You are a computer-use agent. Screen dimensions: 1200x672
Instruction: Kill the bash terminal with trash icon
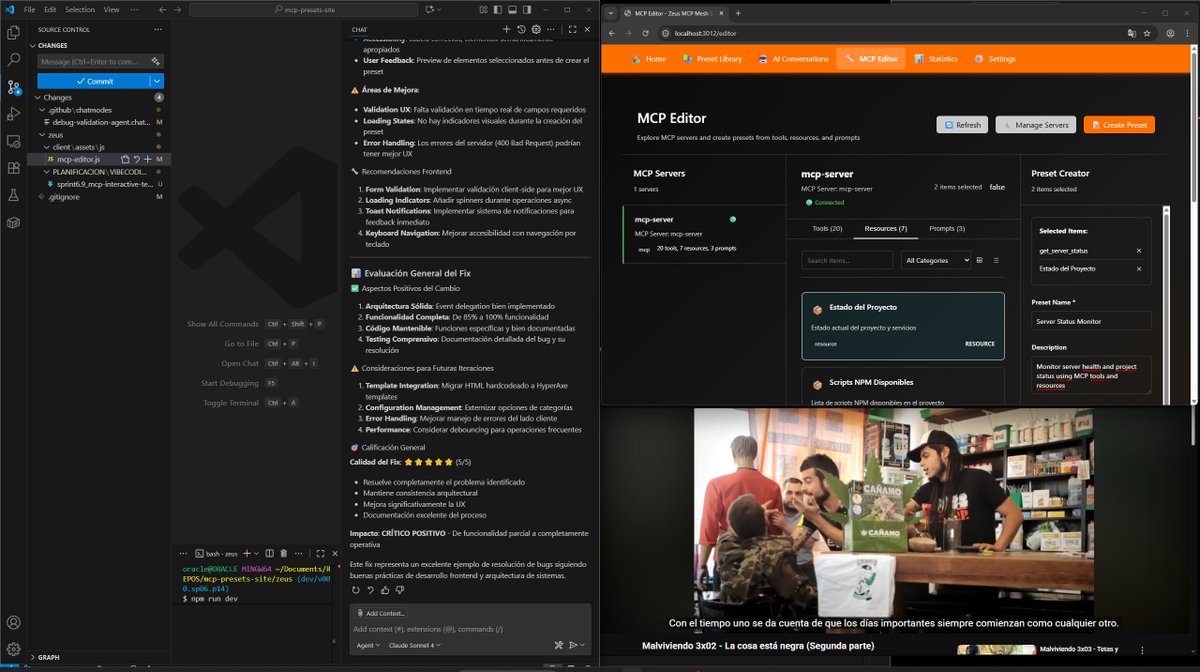pos(284,553)
